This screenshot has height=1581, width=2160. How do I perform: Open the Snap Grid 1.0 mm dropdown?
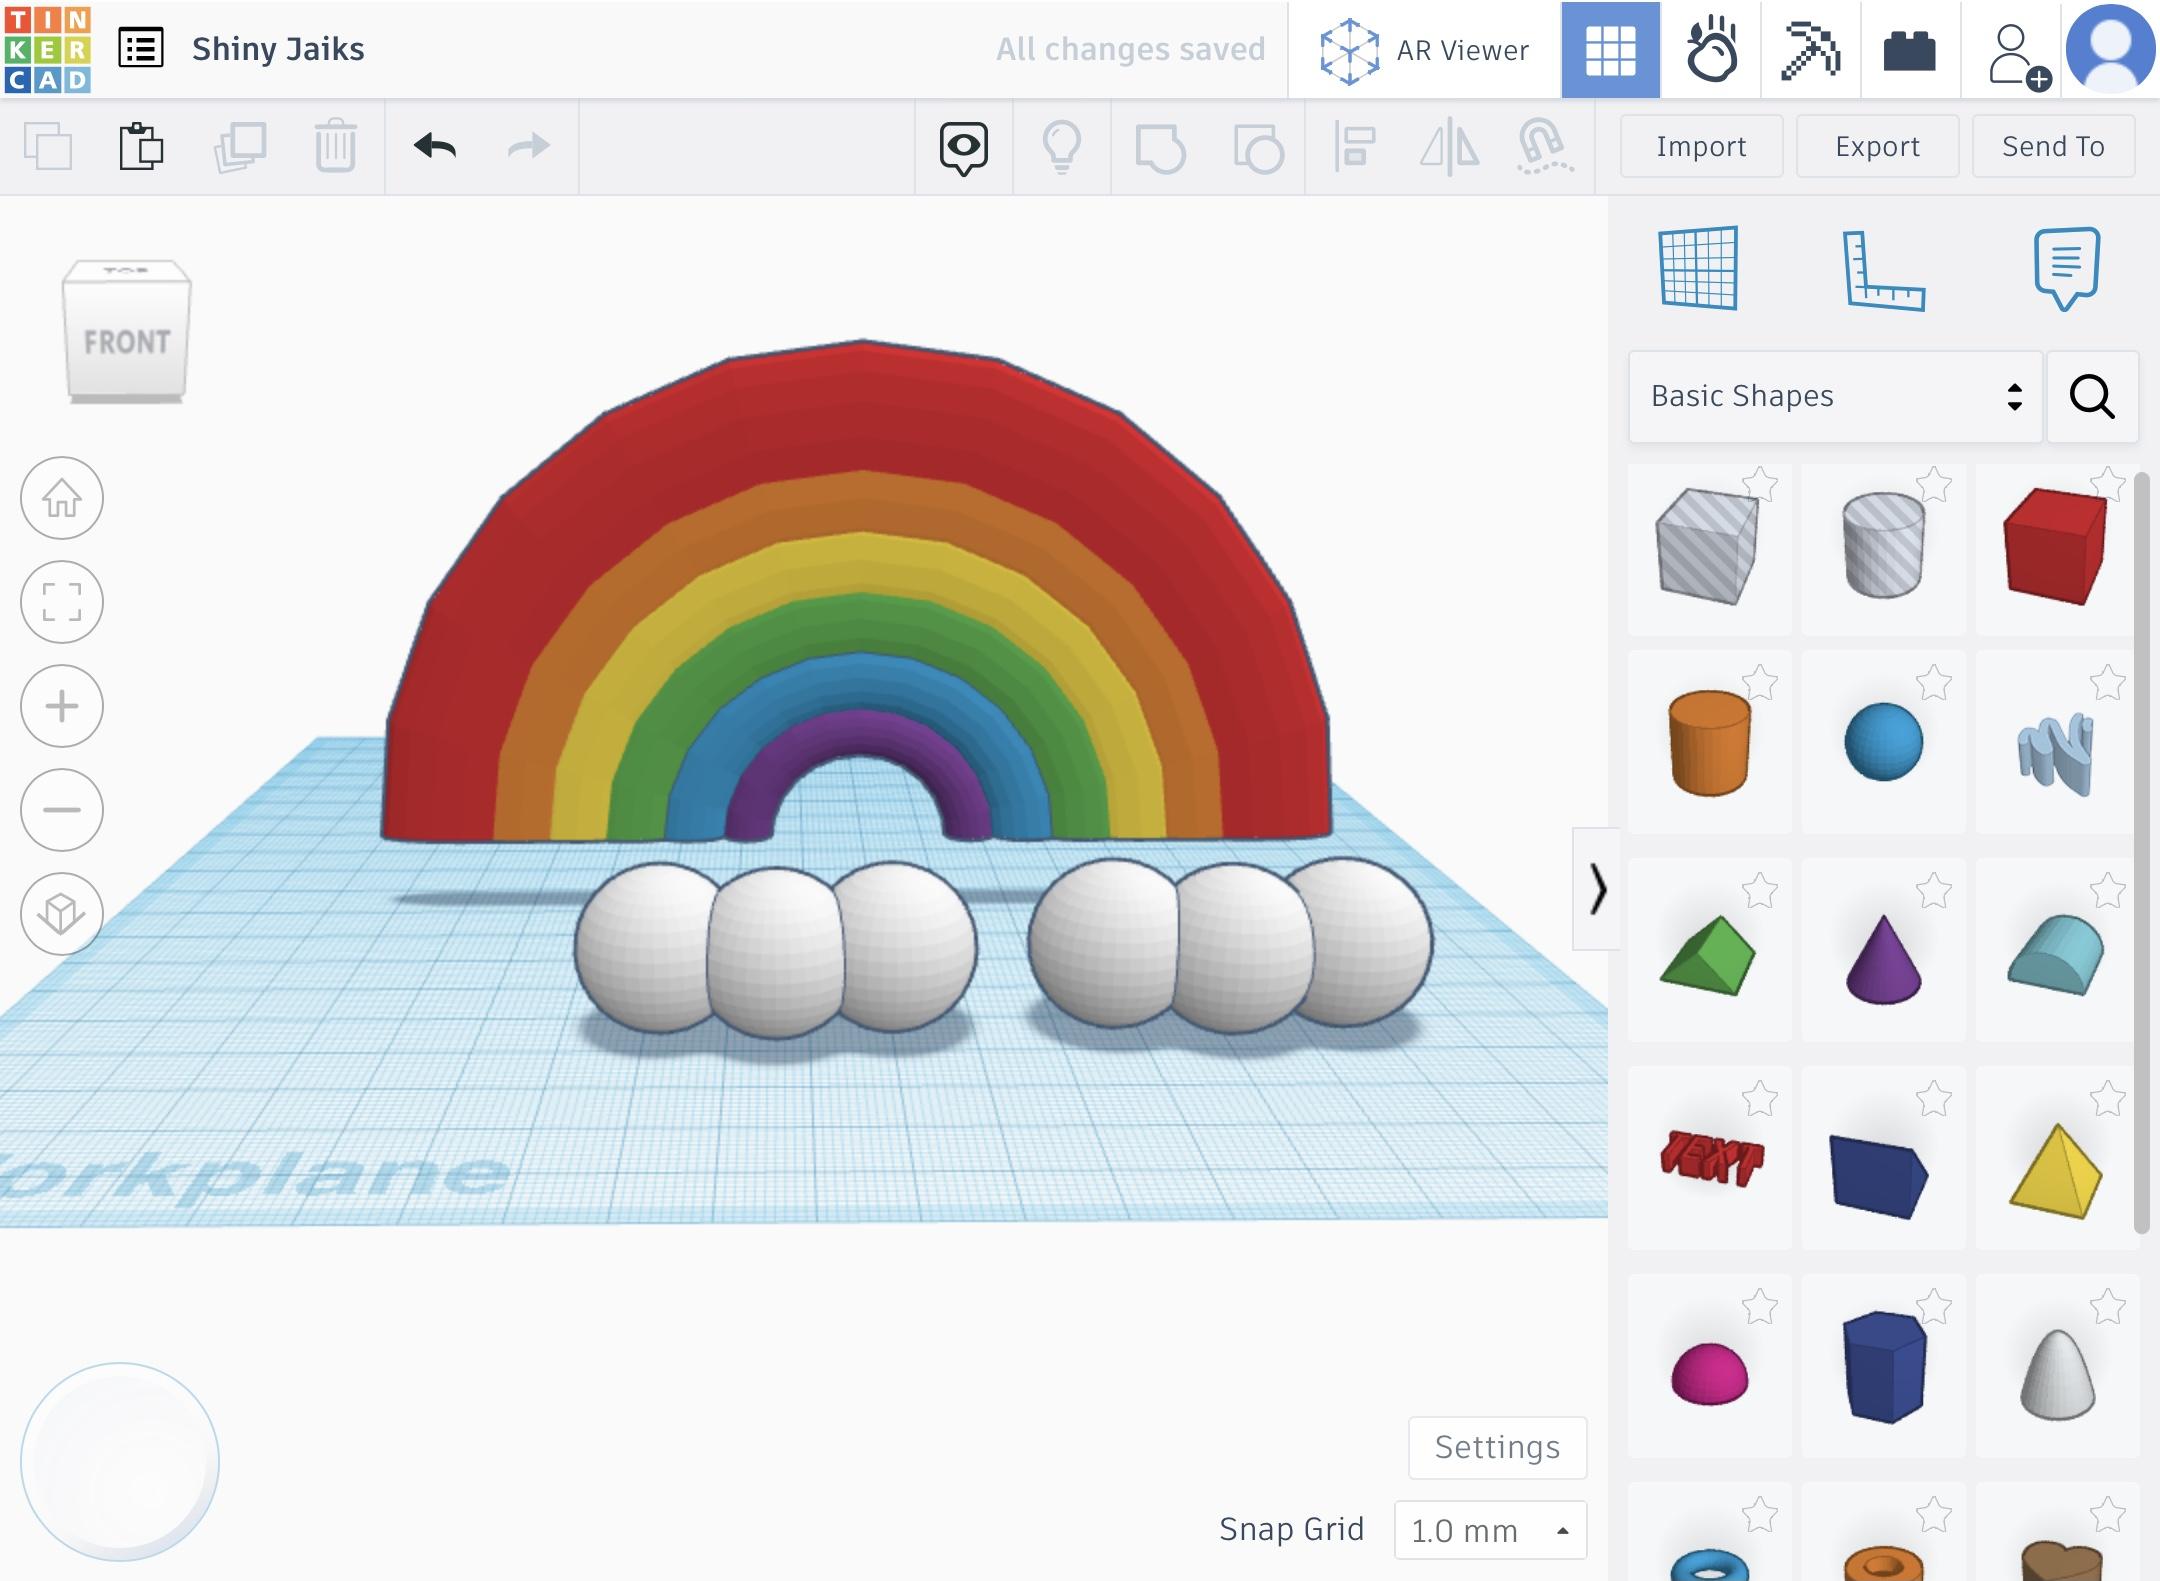[1489, 1530]
